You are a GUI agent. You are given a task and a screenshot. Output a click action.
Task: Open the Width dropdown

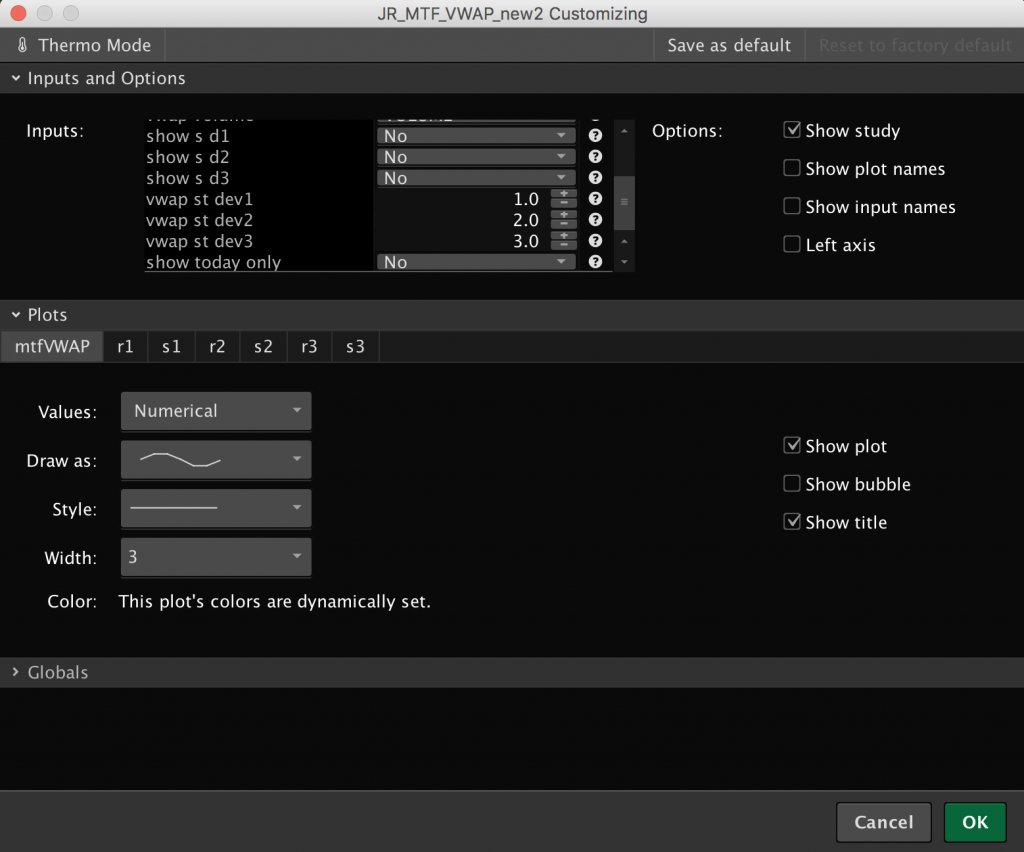215,557
